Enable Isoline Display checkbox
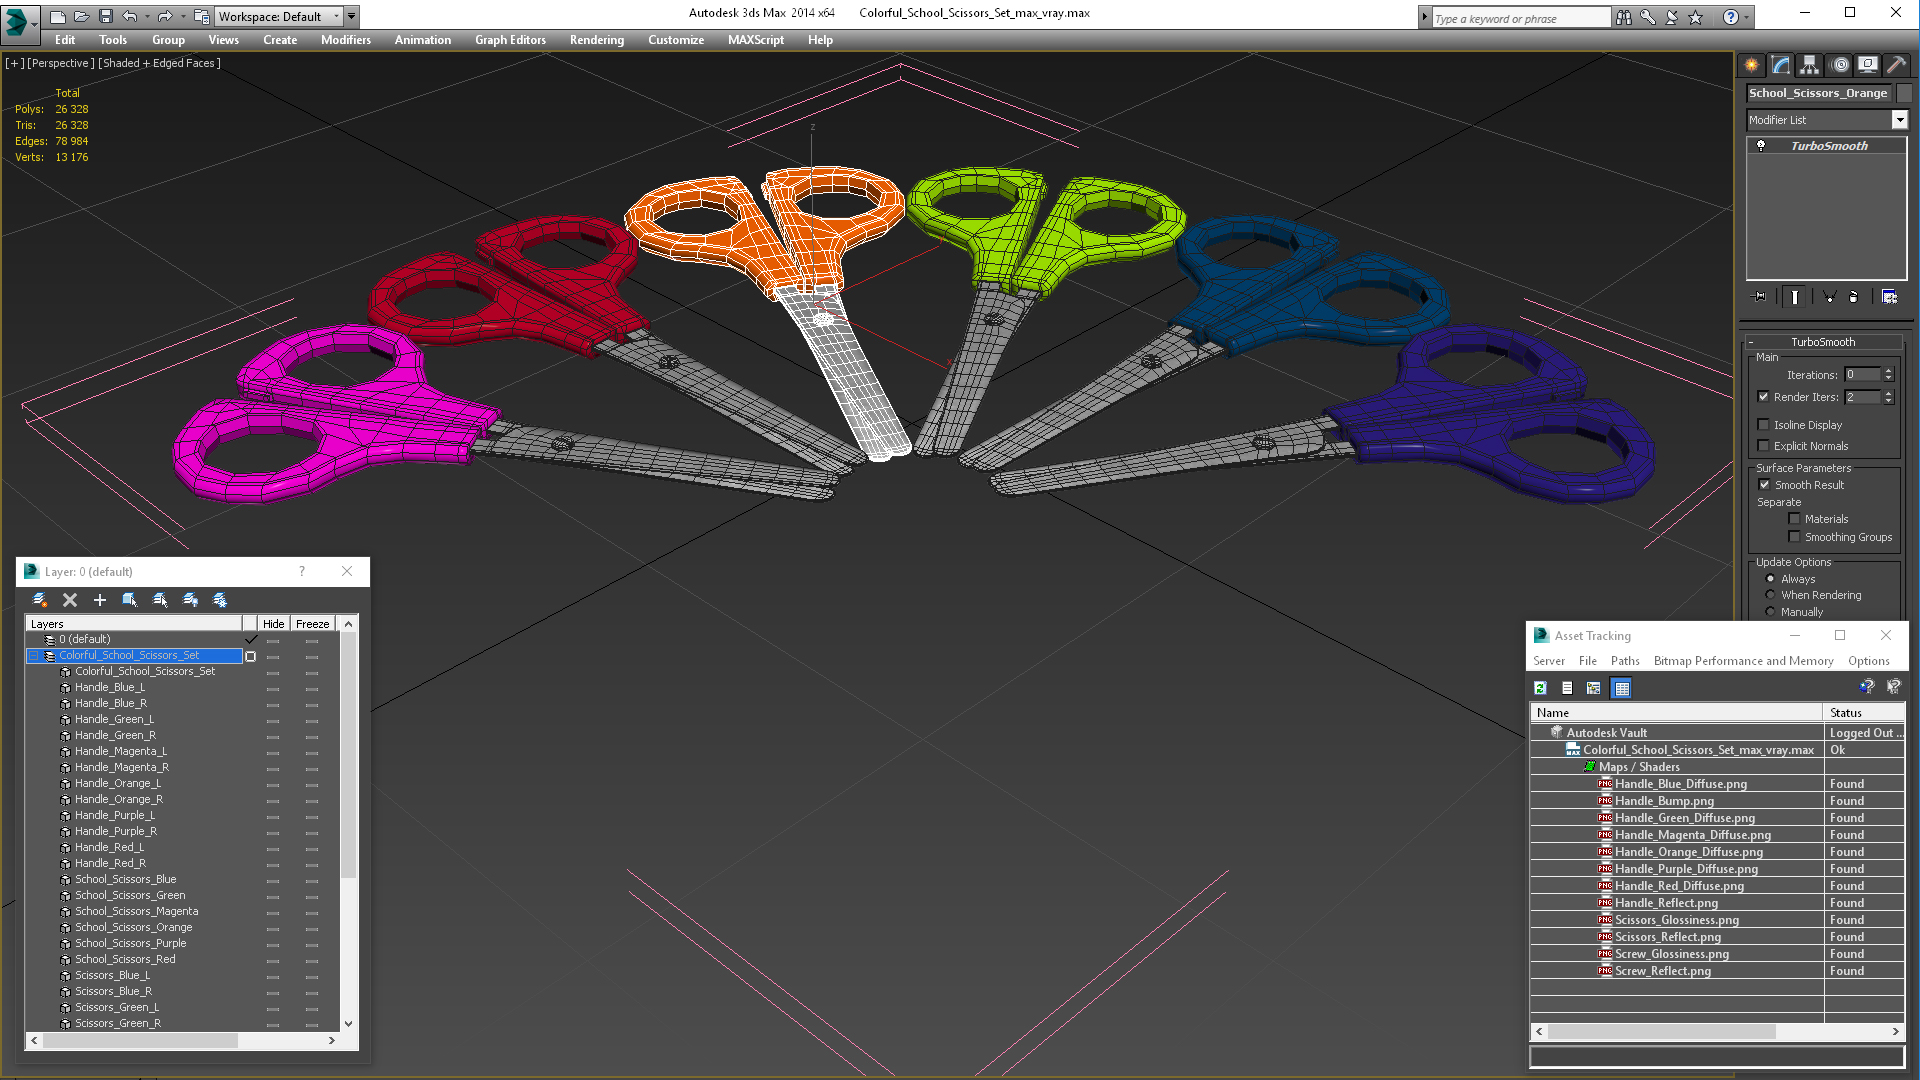 (x=1764, y=425)
